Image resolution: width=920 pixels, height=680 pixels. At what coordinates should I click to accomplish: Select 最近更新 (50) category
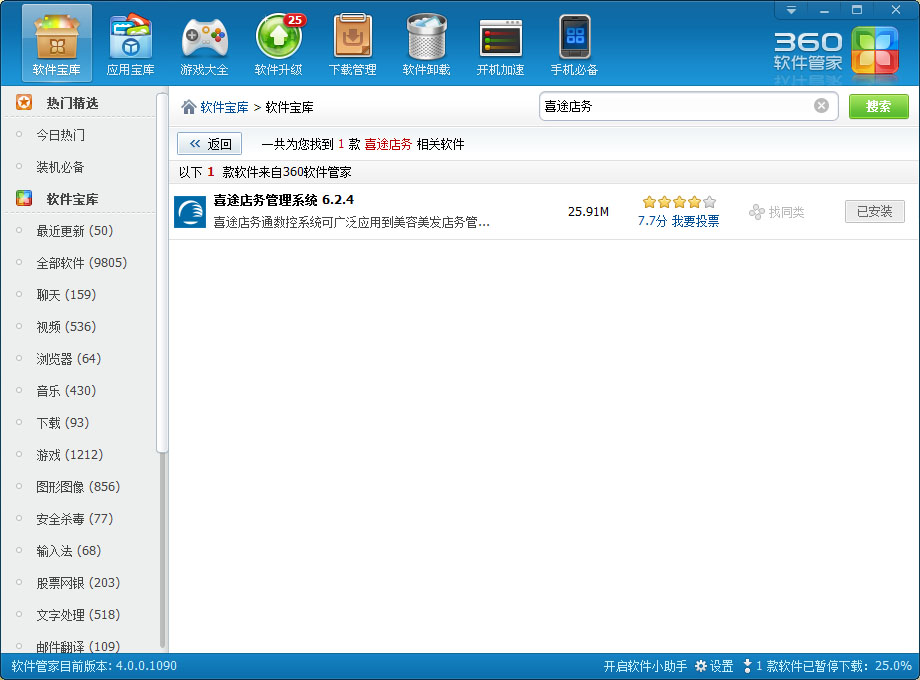75,231
